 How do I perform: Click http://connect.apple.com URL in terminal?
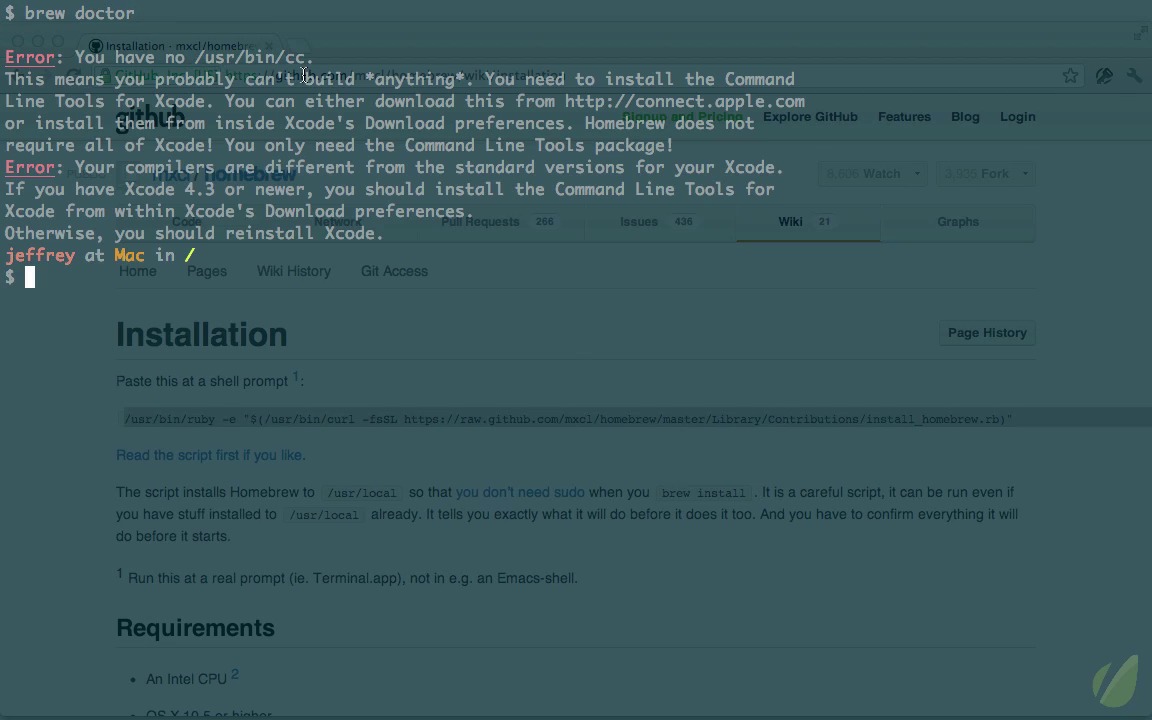(685, 101)
